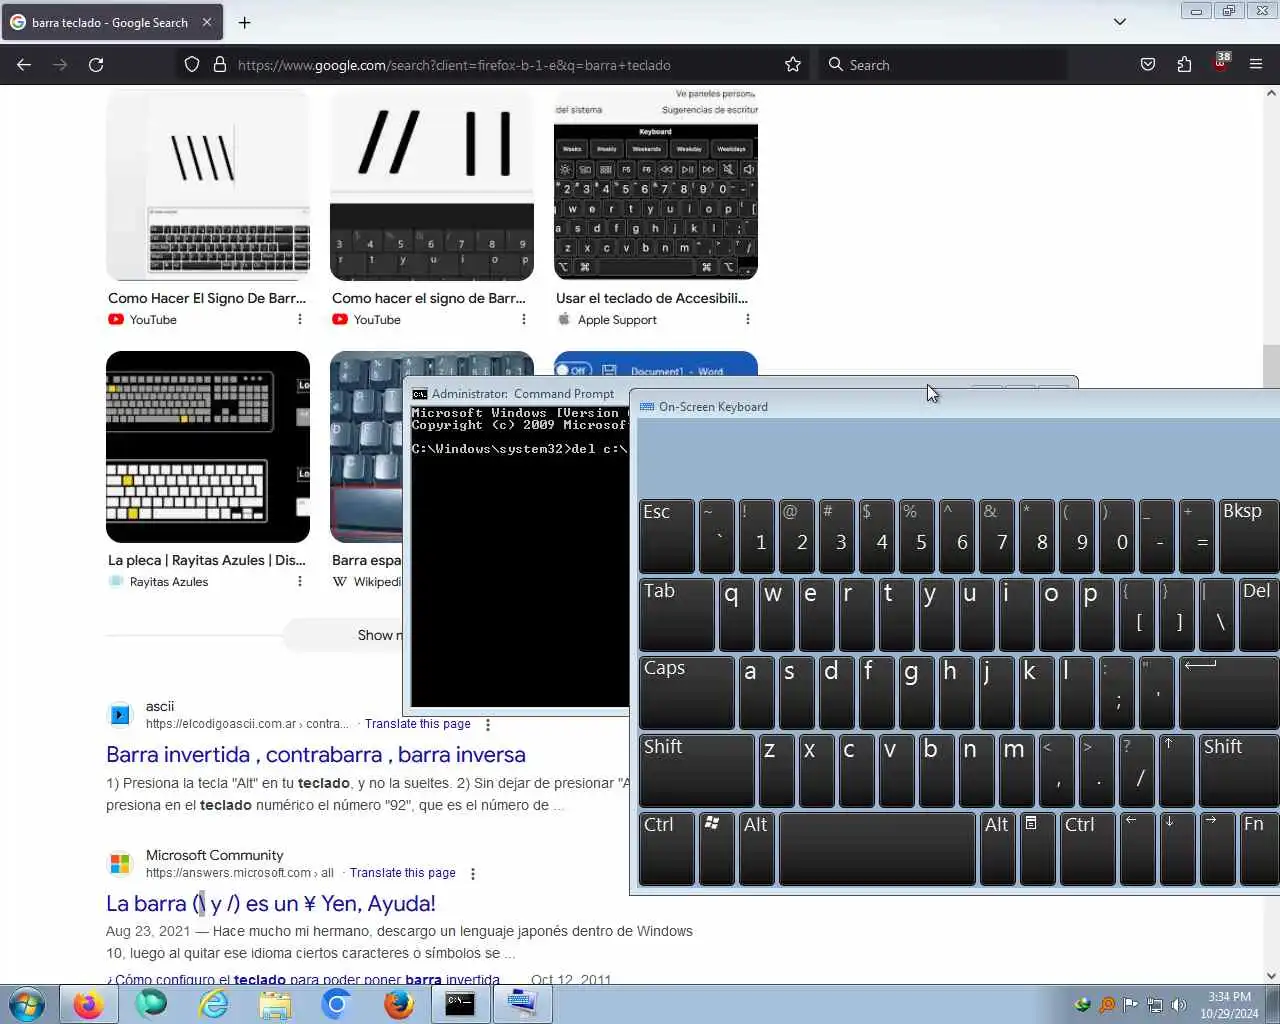Bookmark this page with the star icon
This screenshot has width=1280, height=1024.
coord(793,65)
